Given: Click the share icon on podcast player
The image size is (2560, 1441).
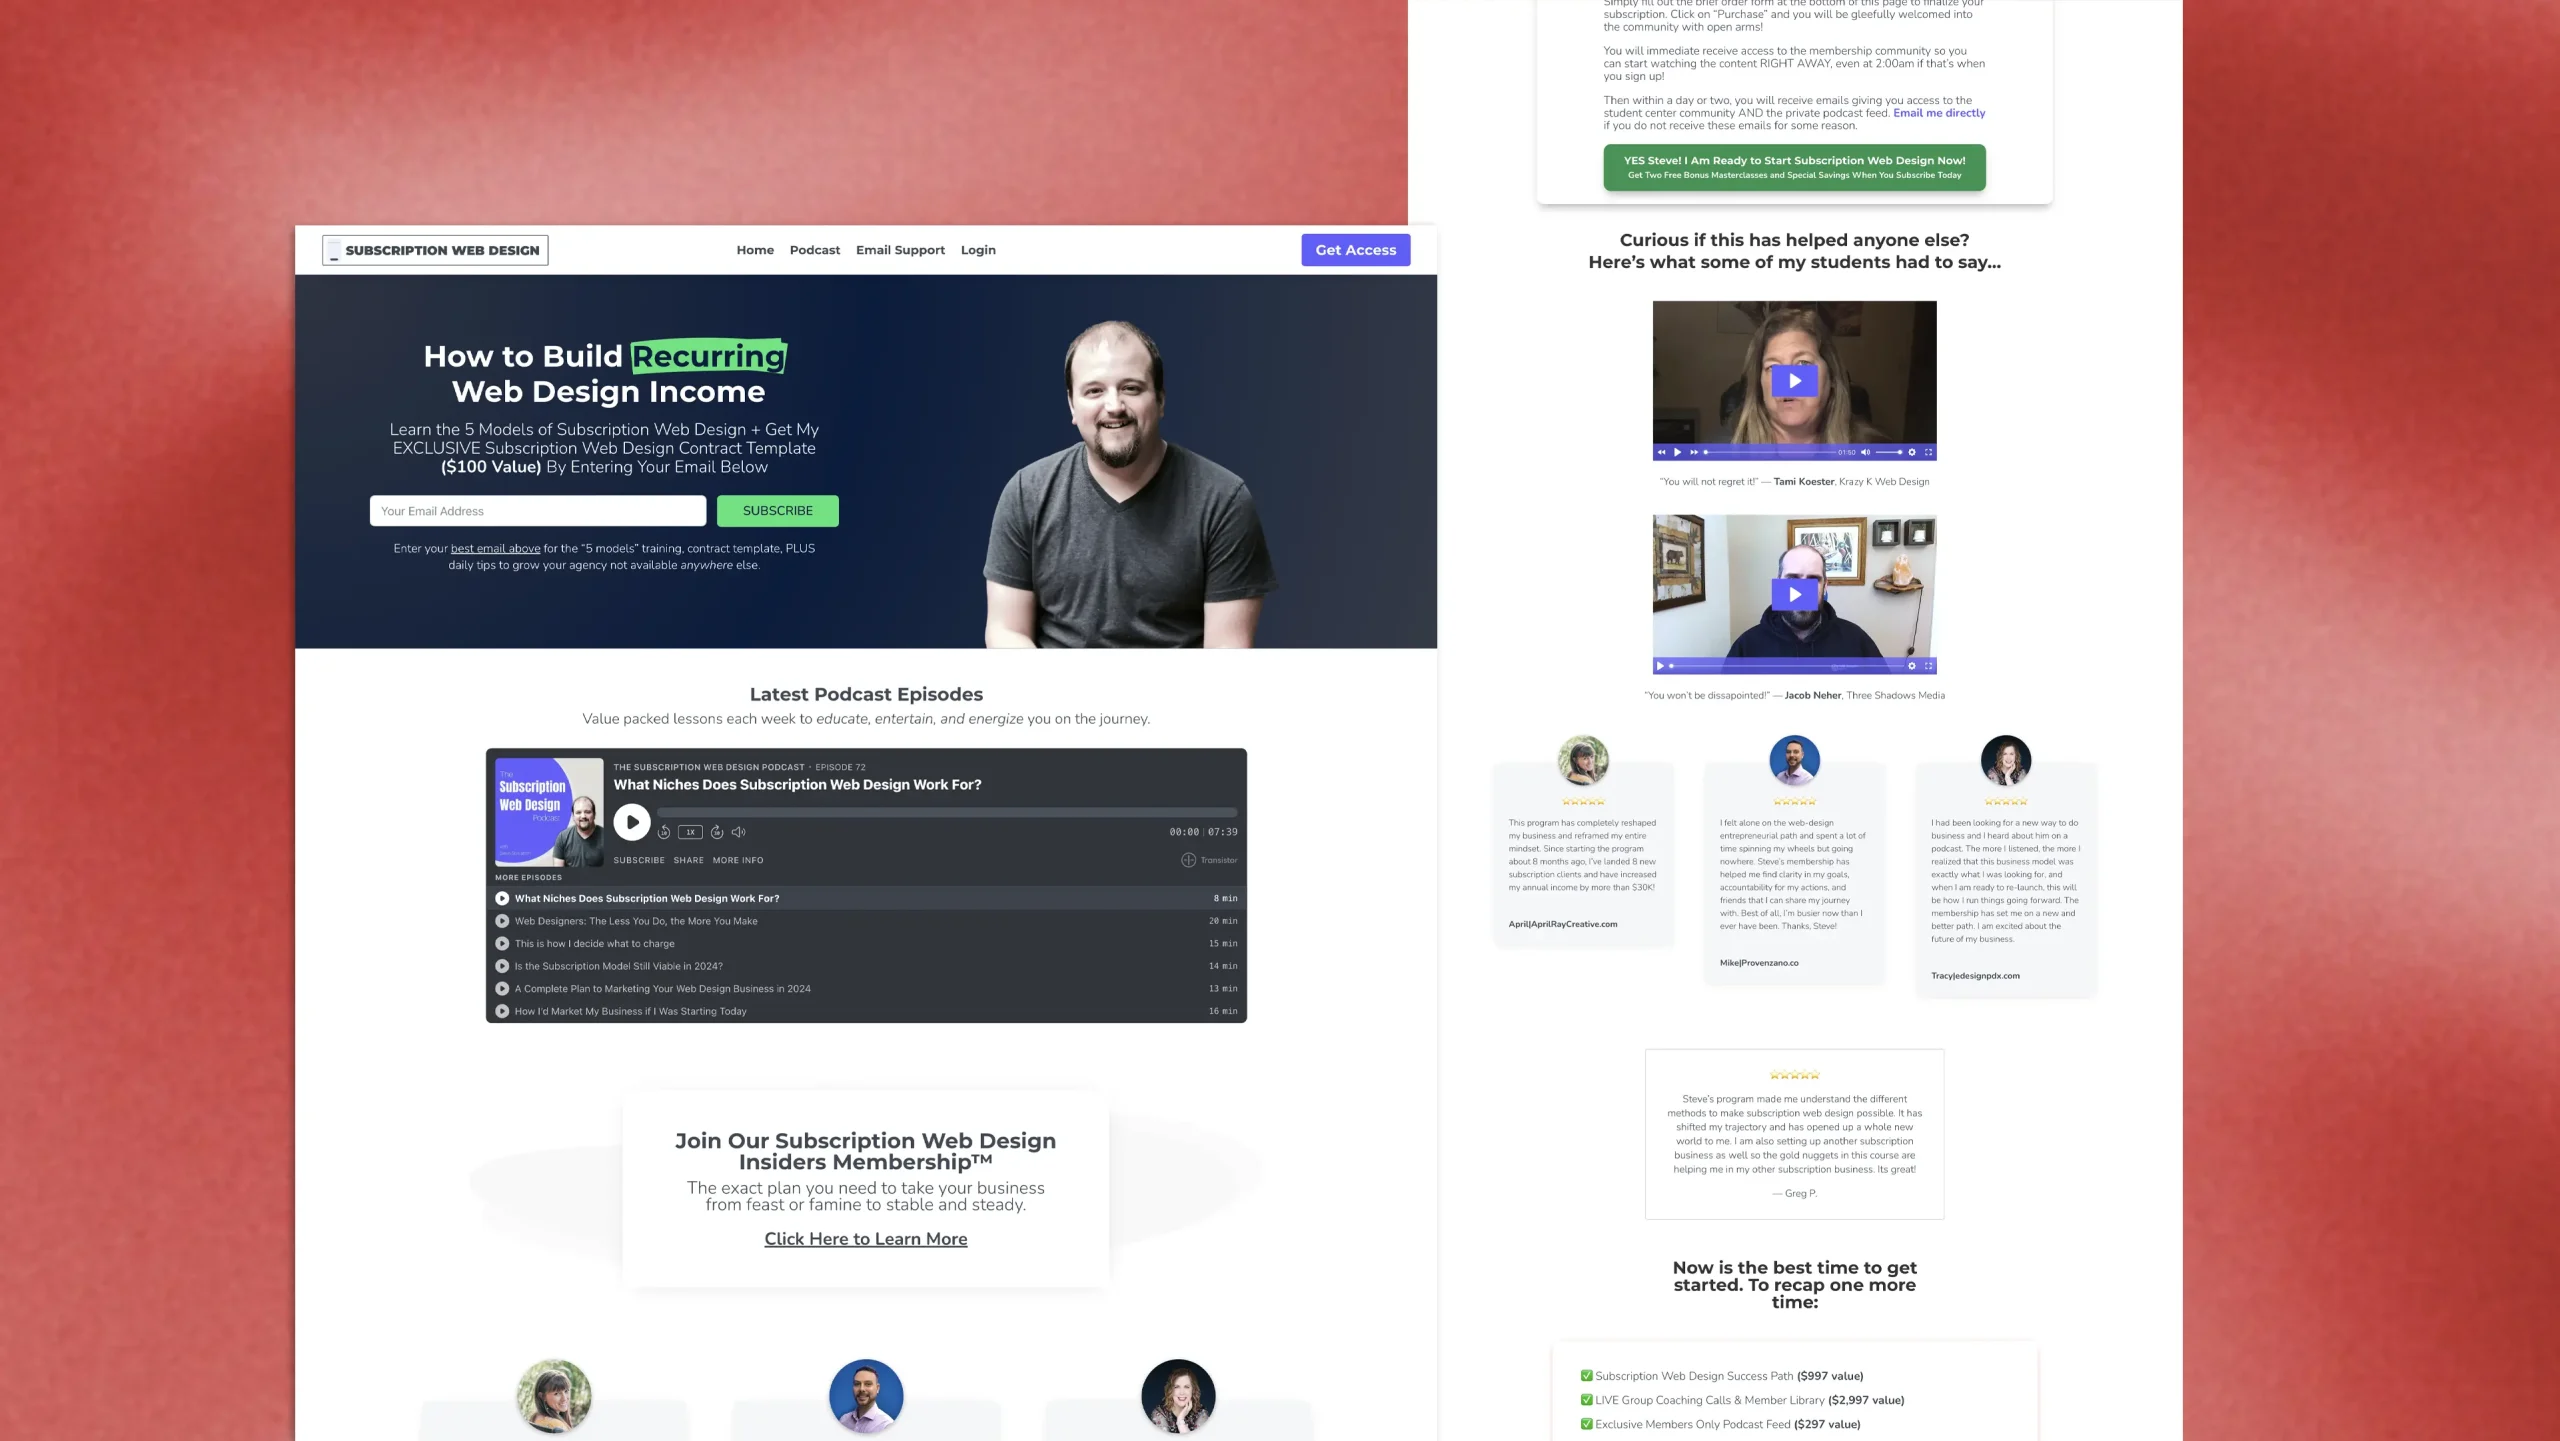Looking at the screenshot, I should 686,859.
